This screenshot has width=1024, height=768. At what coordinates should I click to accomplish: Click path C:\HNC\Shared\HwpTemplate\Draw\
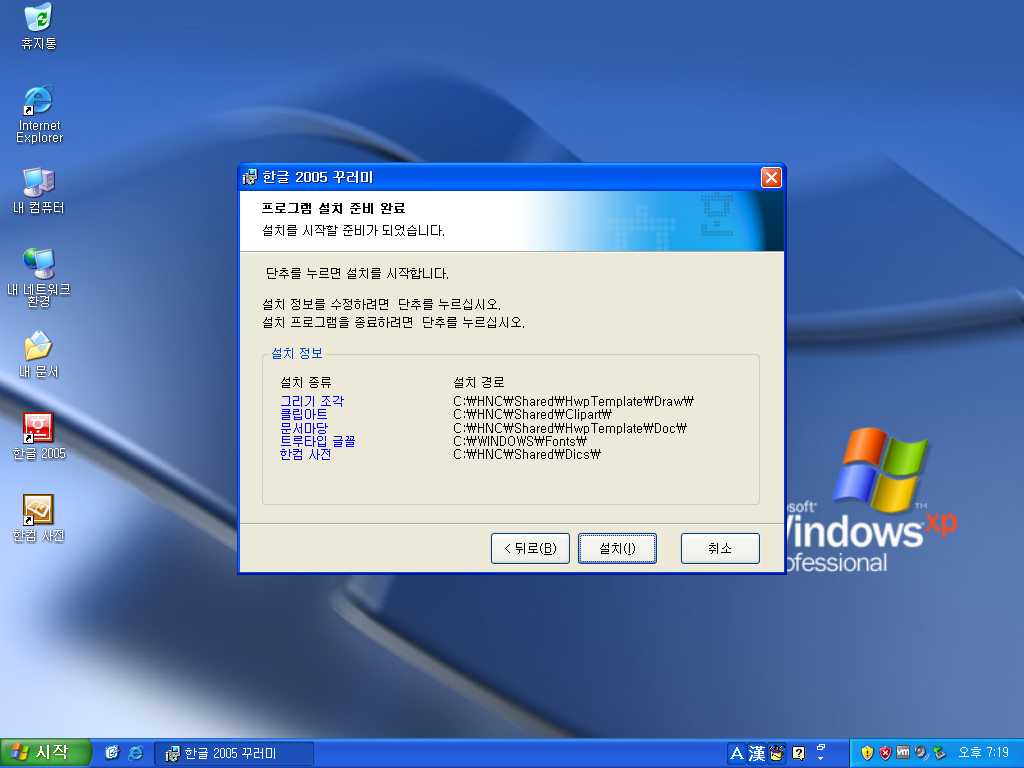click(x=573, y=401)
